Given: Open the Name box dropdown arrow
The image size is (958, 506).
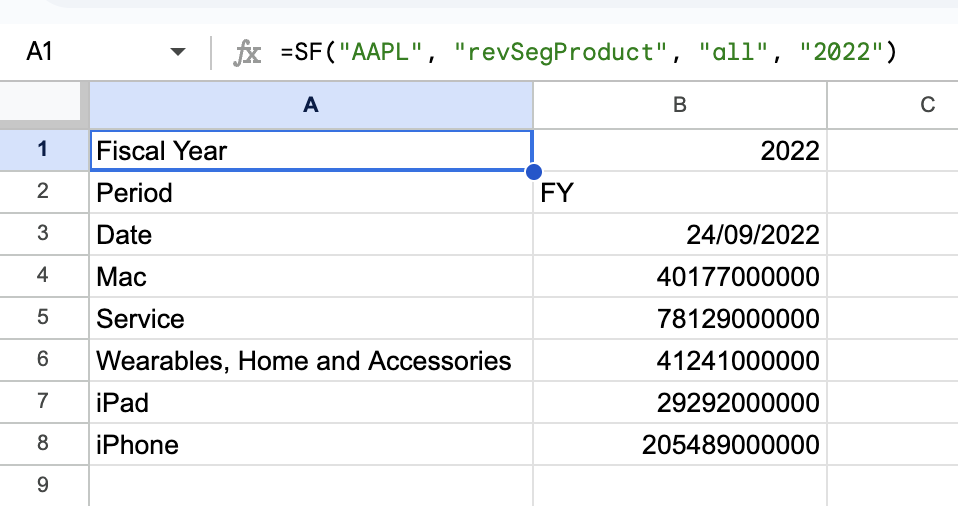Looking at the screenshot, I should (178, 52).
